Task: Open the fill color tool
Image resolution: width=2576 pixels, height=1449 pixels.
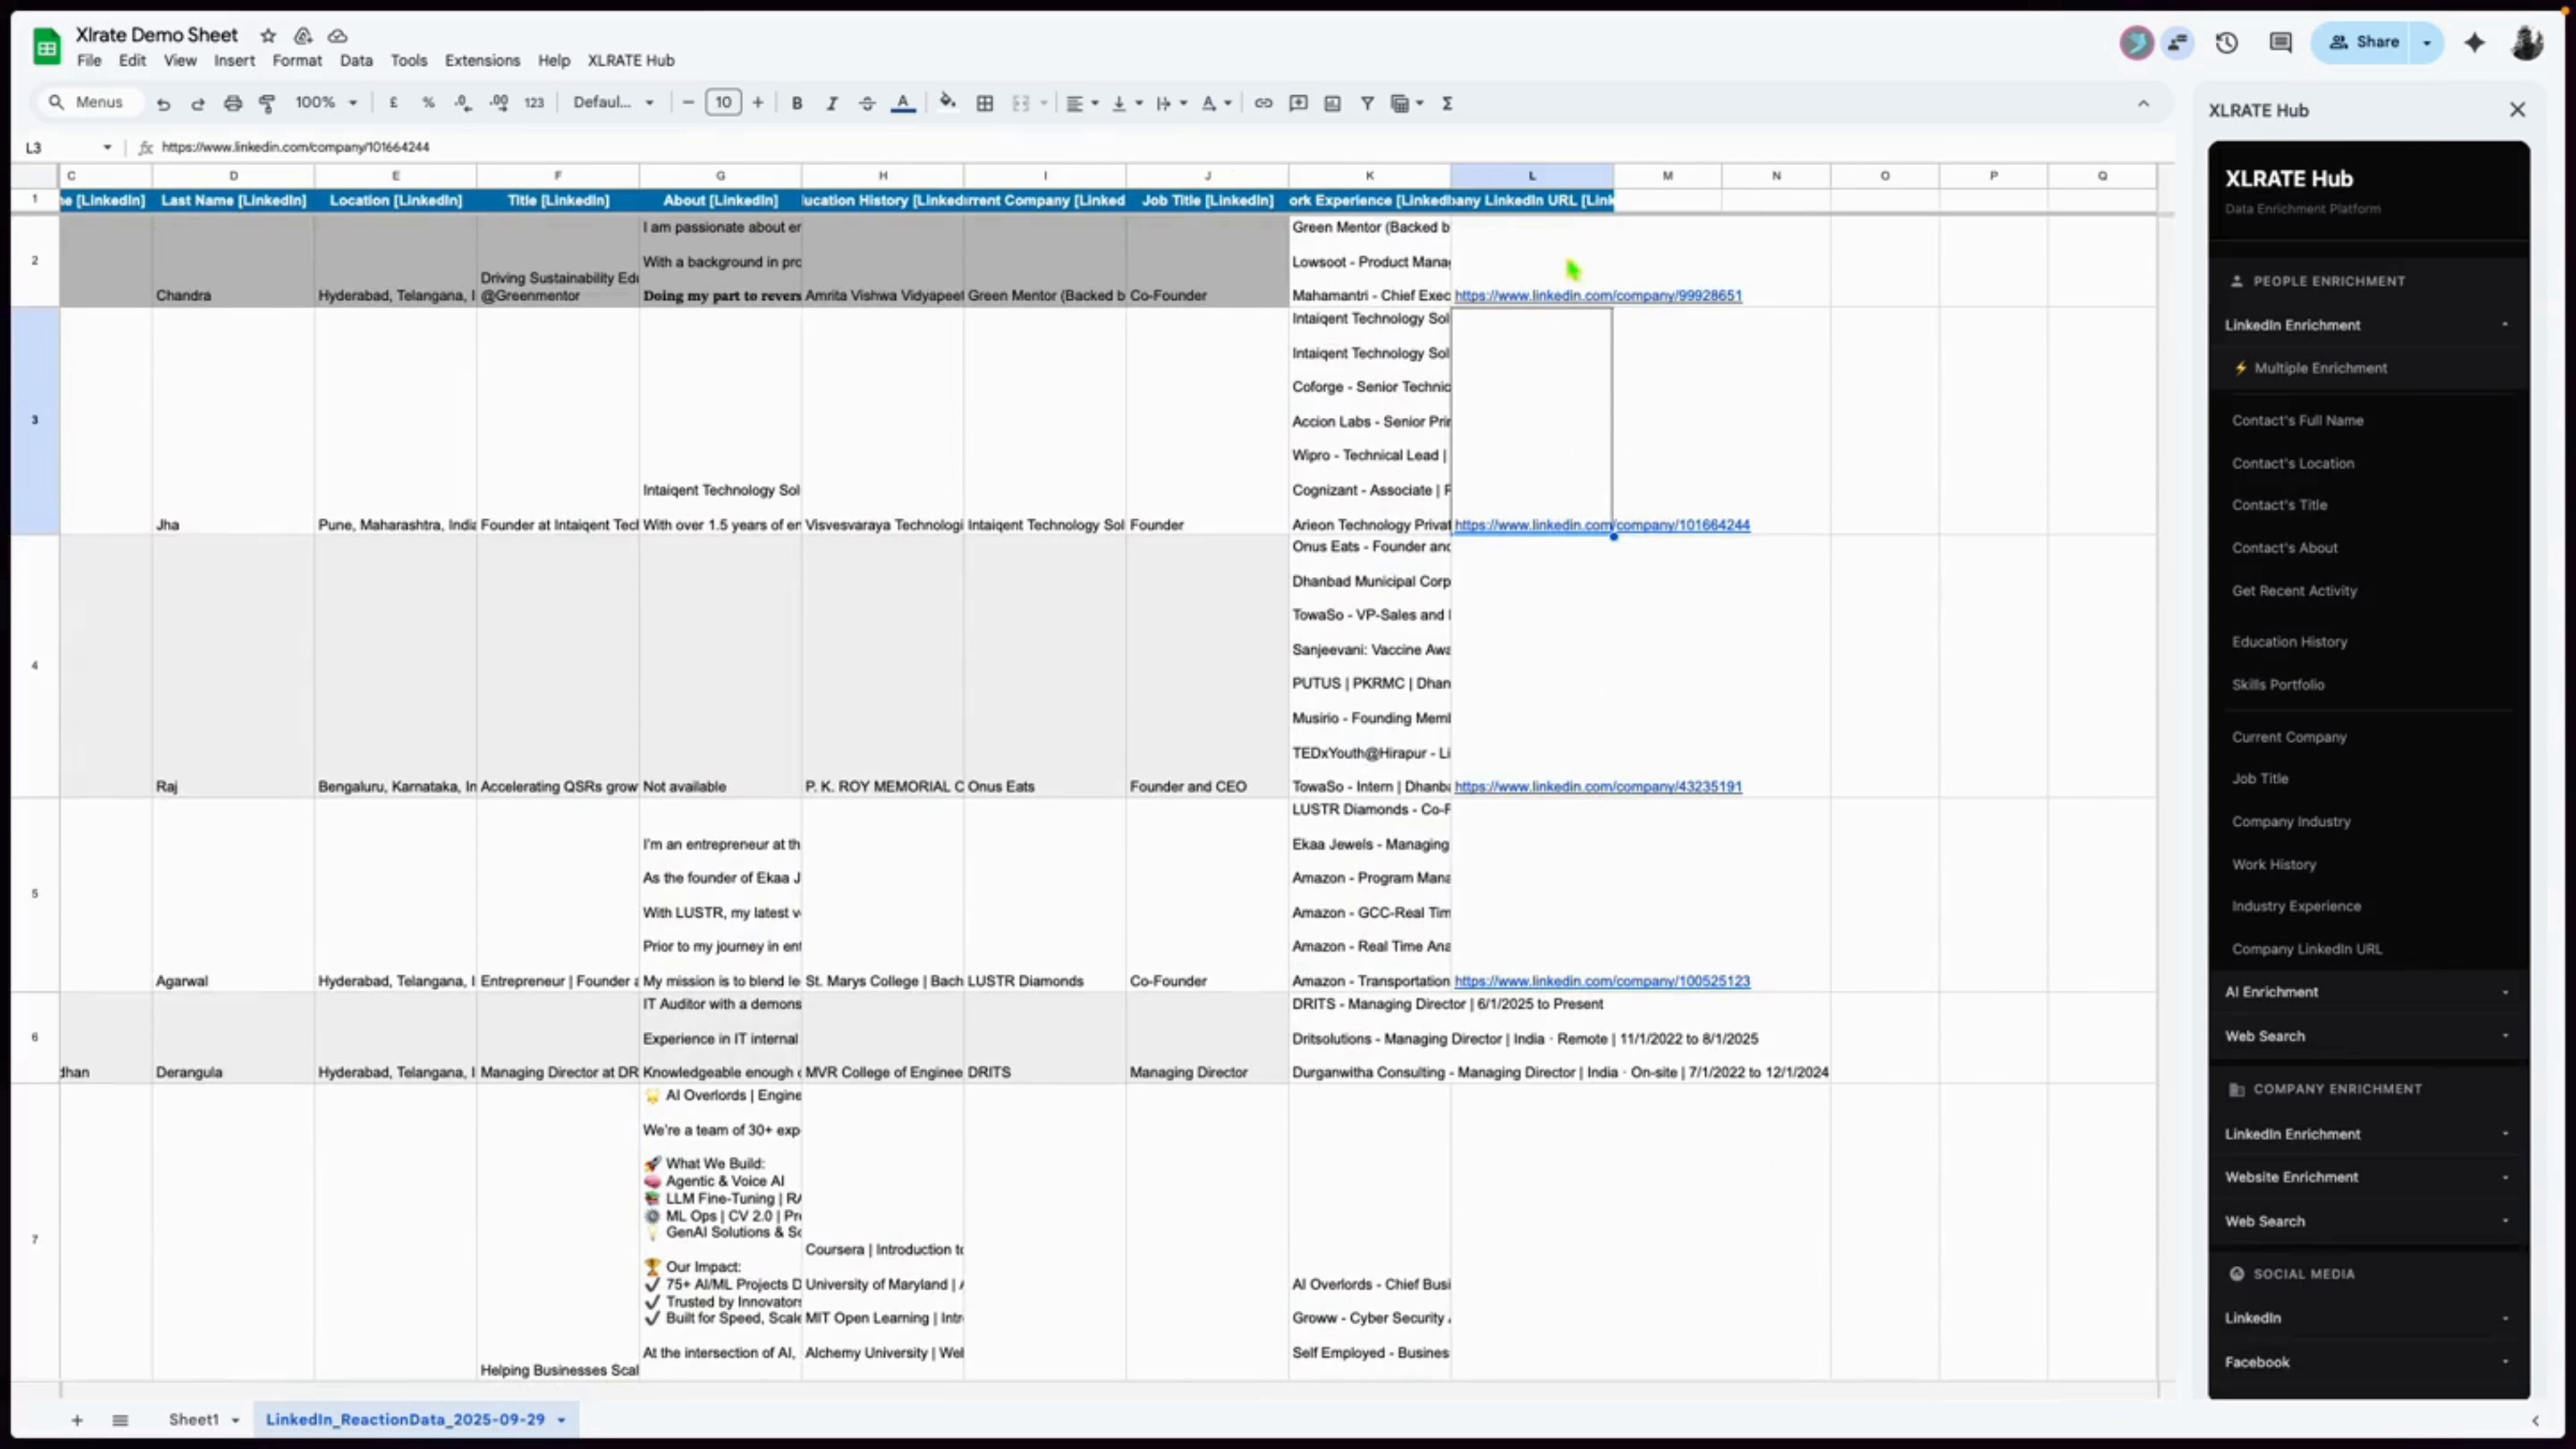Action: (x=947, y=102)
